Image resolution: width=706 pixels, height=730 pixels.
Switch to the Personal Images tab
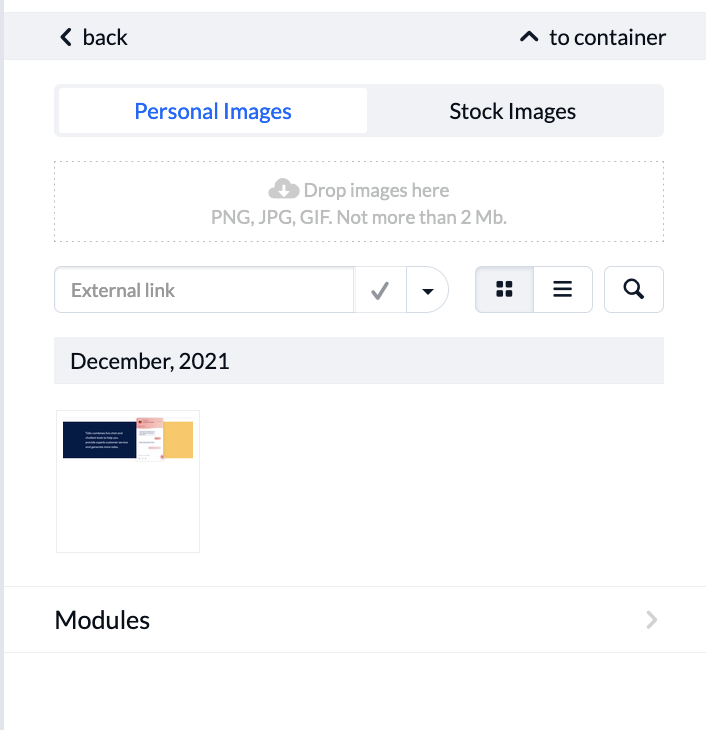(x=213, y=111)
